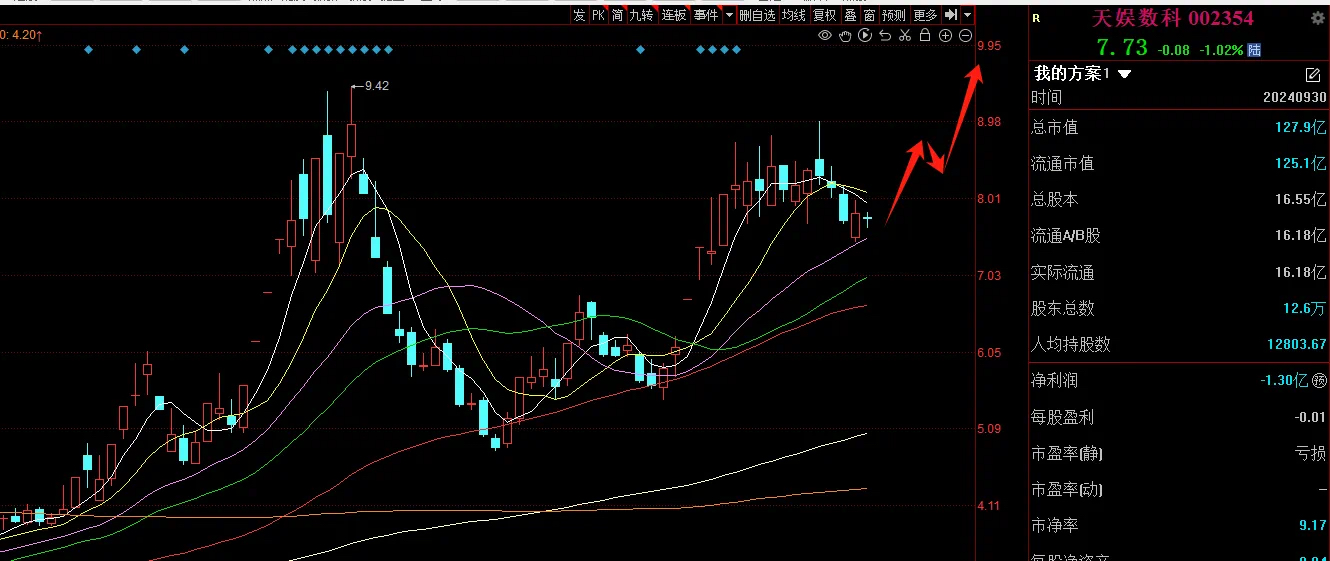This screenshot has height=561, width=1330.
Task: Click the 5.09 price axis label
Action: tap(989, 429)
